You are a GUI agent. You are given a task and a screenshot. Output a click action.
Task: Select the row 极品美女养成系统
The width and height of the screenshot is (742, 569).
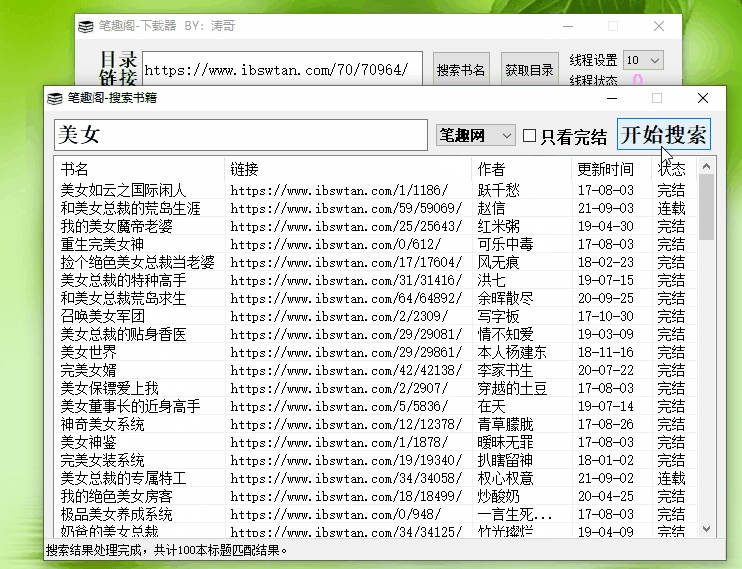376,514
